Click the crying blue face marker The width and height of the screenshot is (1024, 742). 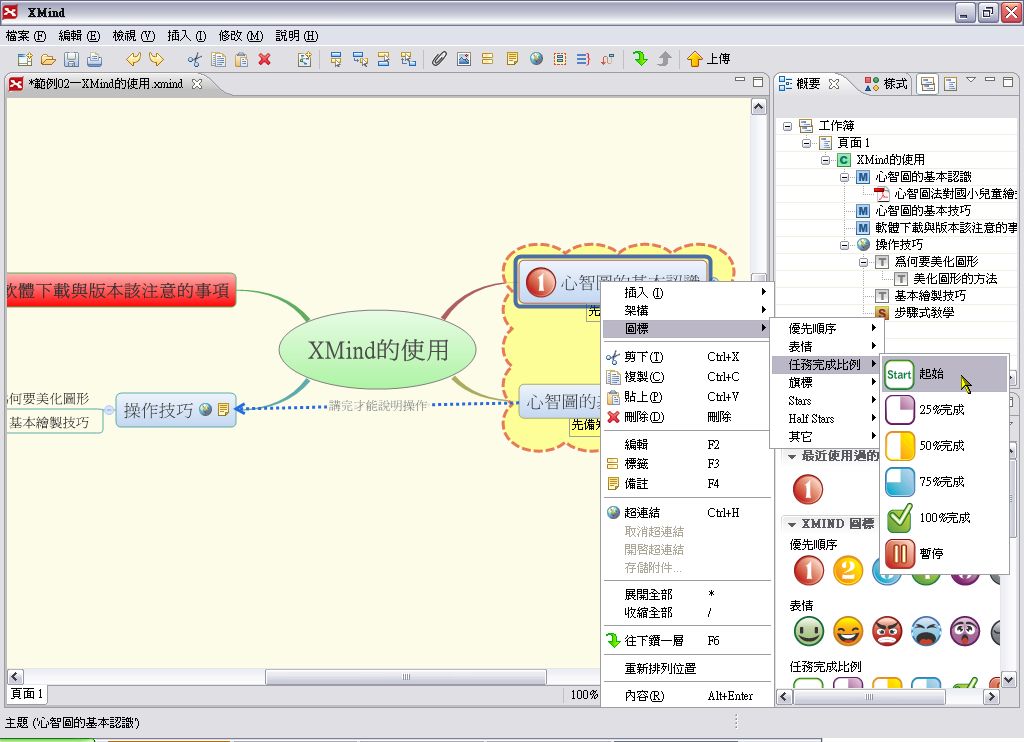[926, 632]
